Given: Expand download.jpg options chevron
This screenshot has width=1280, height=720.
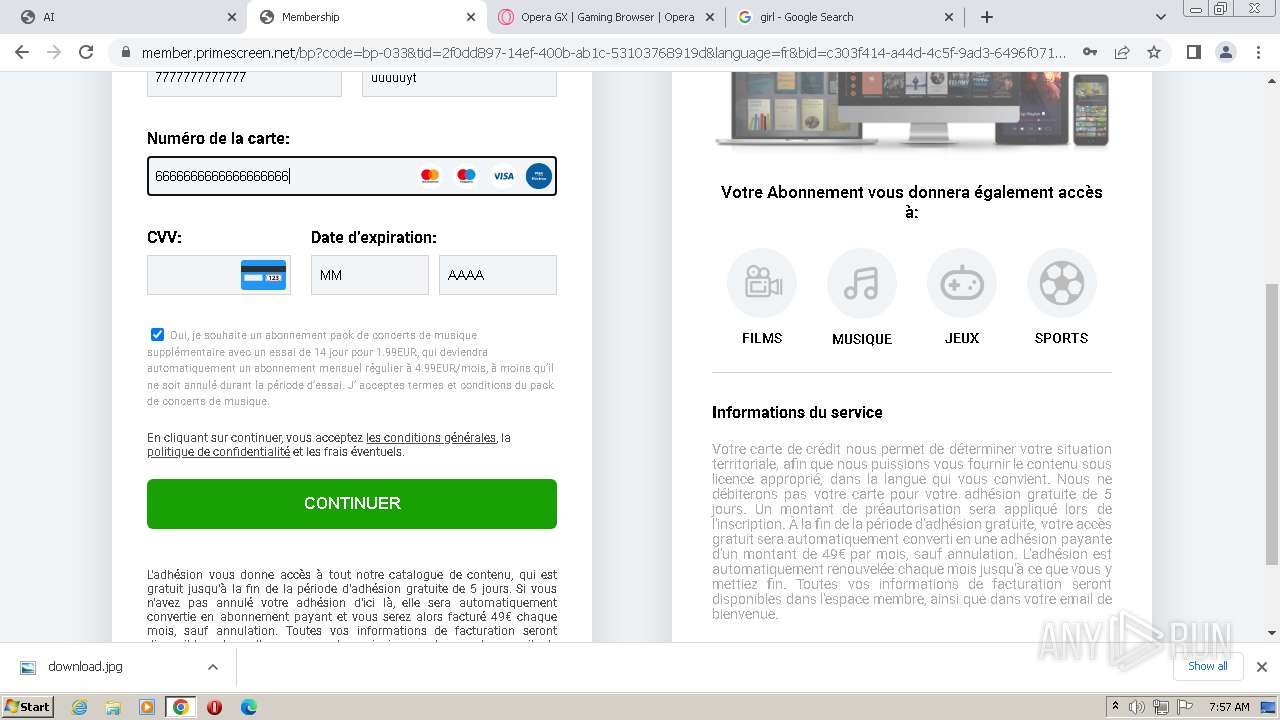Looking at the screenshot, I should [212, 667].
